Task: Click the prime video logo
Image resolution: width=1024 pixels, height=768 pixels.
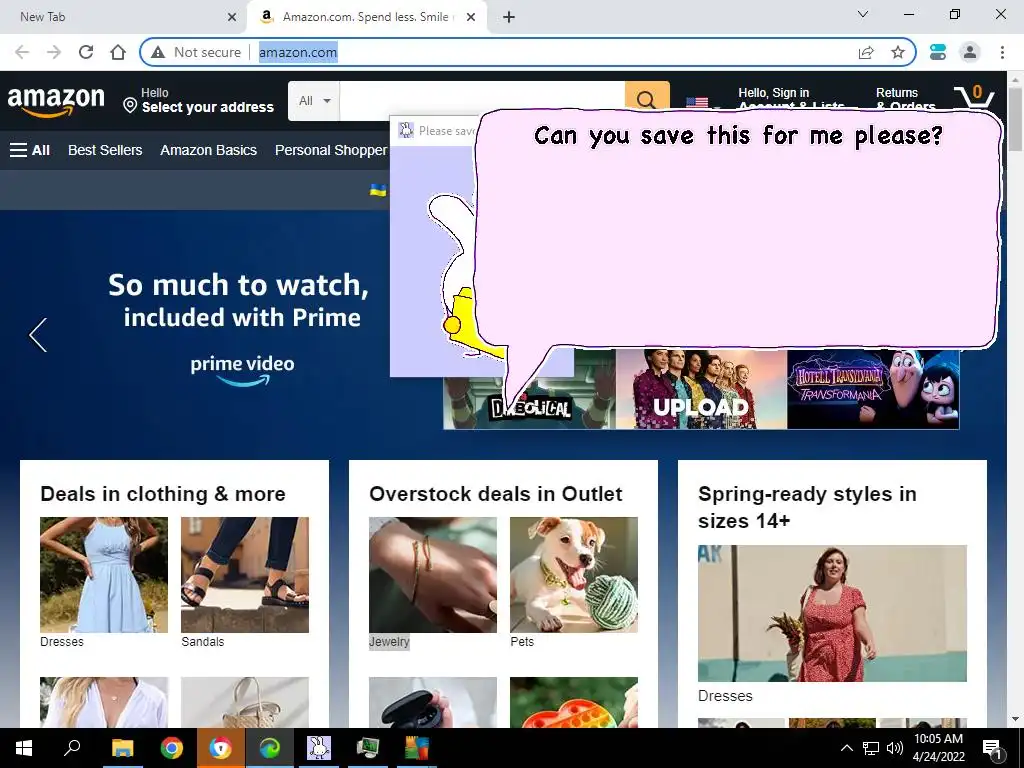Action: [x=242, y=371]
